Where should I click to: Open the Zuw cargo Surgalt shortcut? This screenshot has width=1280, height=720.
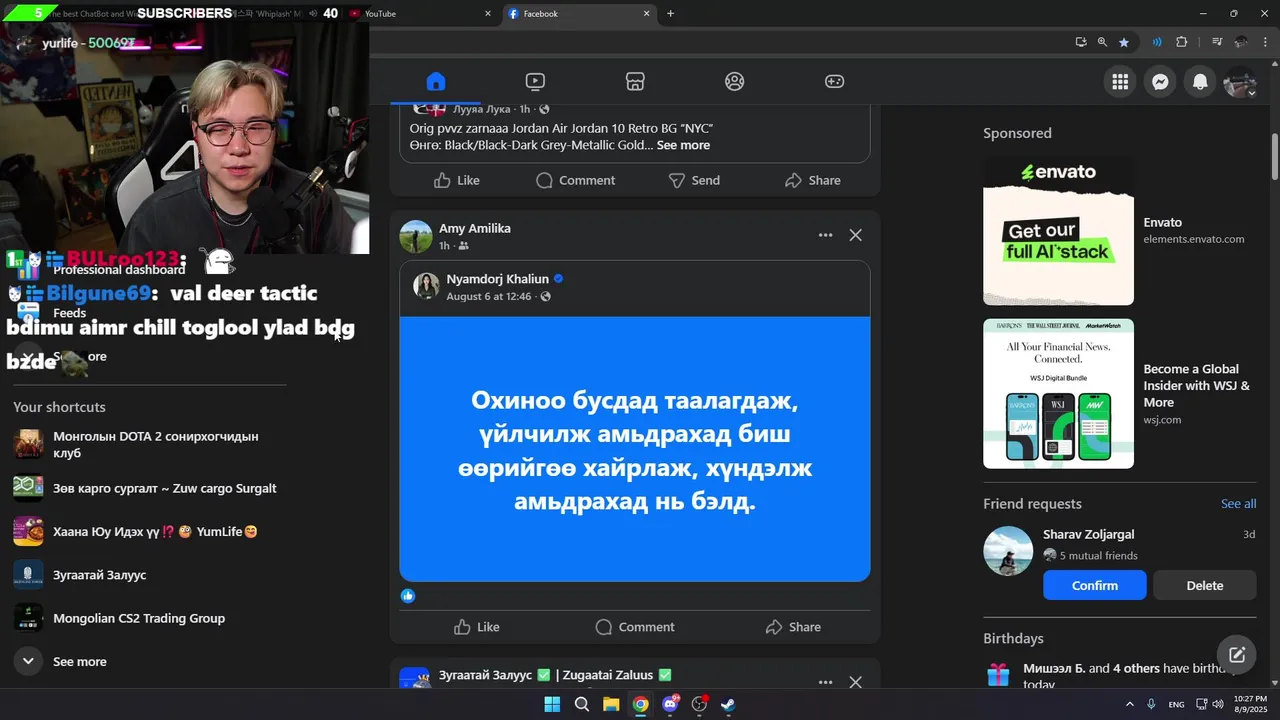pyautogui.click(x=150, y=488)
